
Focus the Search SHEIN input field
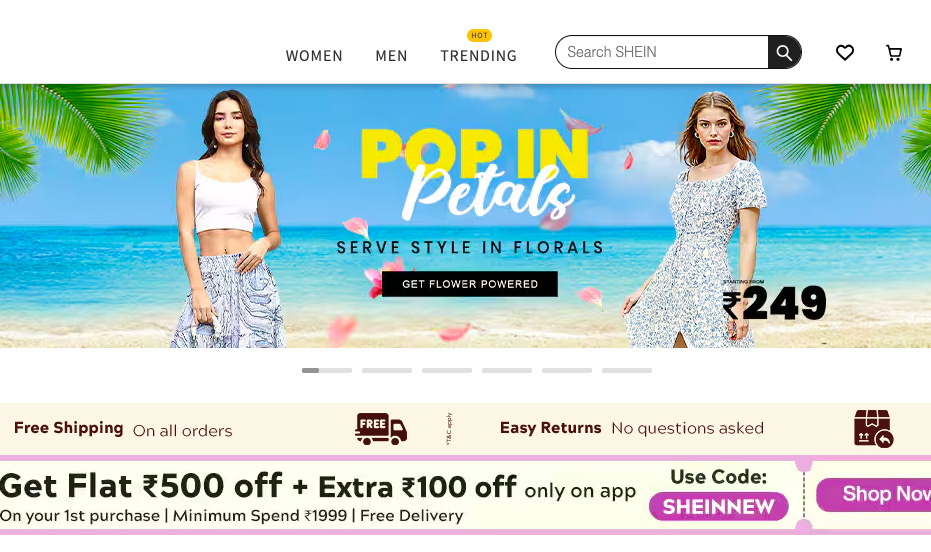[660, 52]
